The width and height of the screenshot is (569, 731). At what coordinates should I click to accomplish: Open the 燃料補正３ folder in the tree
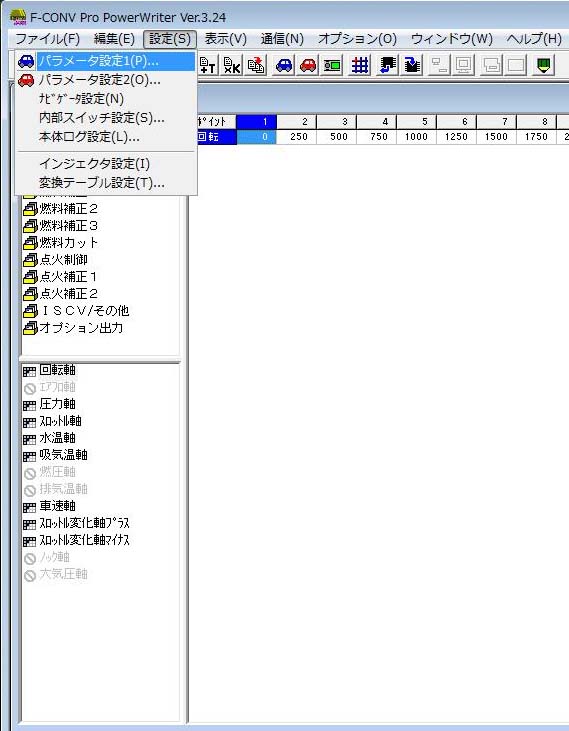click(x=61, y=226)
